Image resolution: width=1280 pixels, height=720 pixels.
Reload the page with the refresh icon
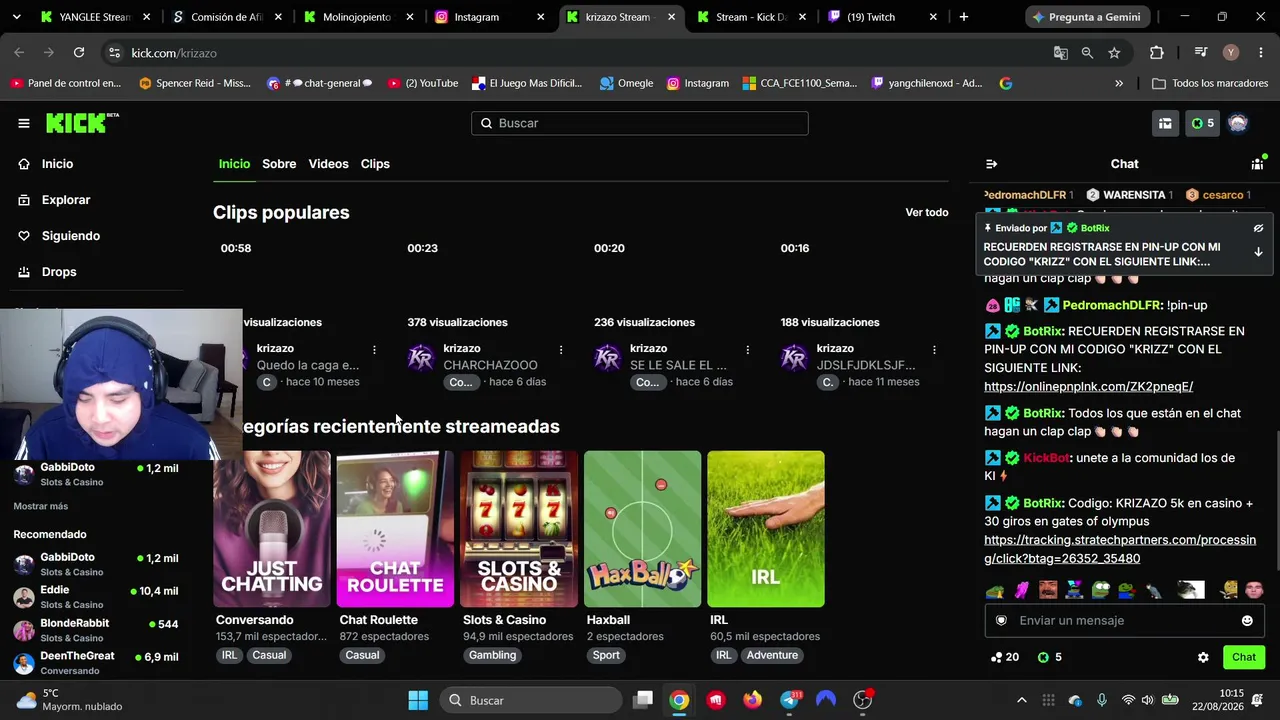[x=79, y=53]
